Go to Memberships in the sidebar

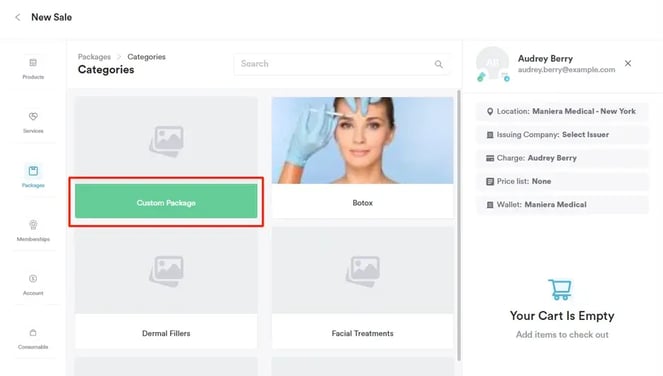pos(33,230)
